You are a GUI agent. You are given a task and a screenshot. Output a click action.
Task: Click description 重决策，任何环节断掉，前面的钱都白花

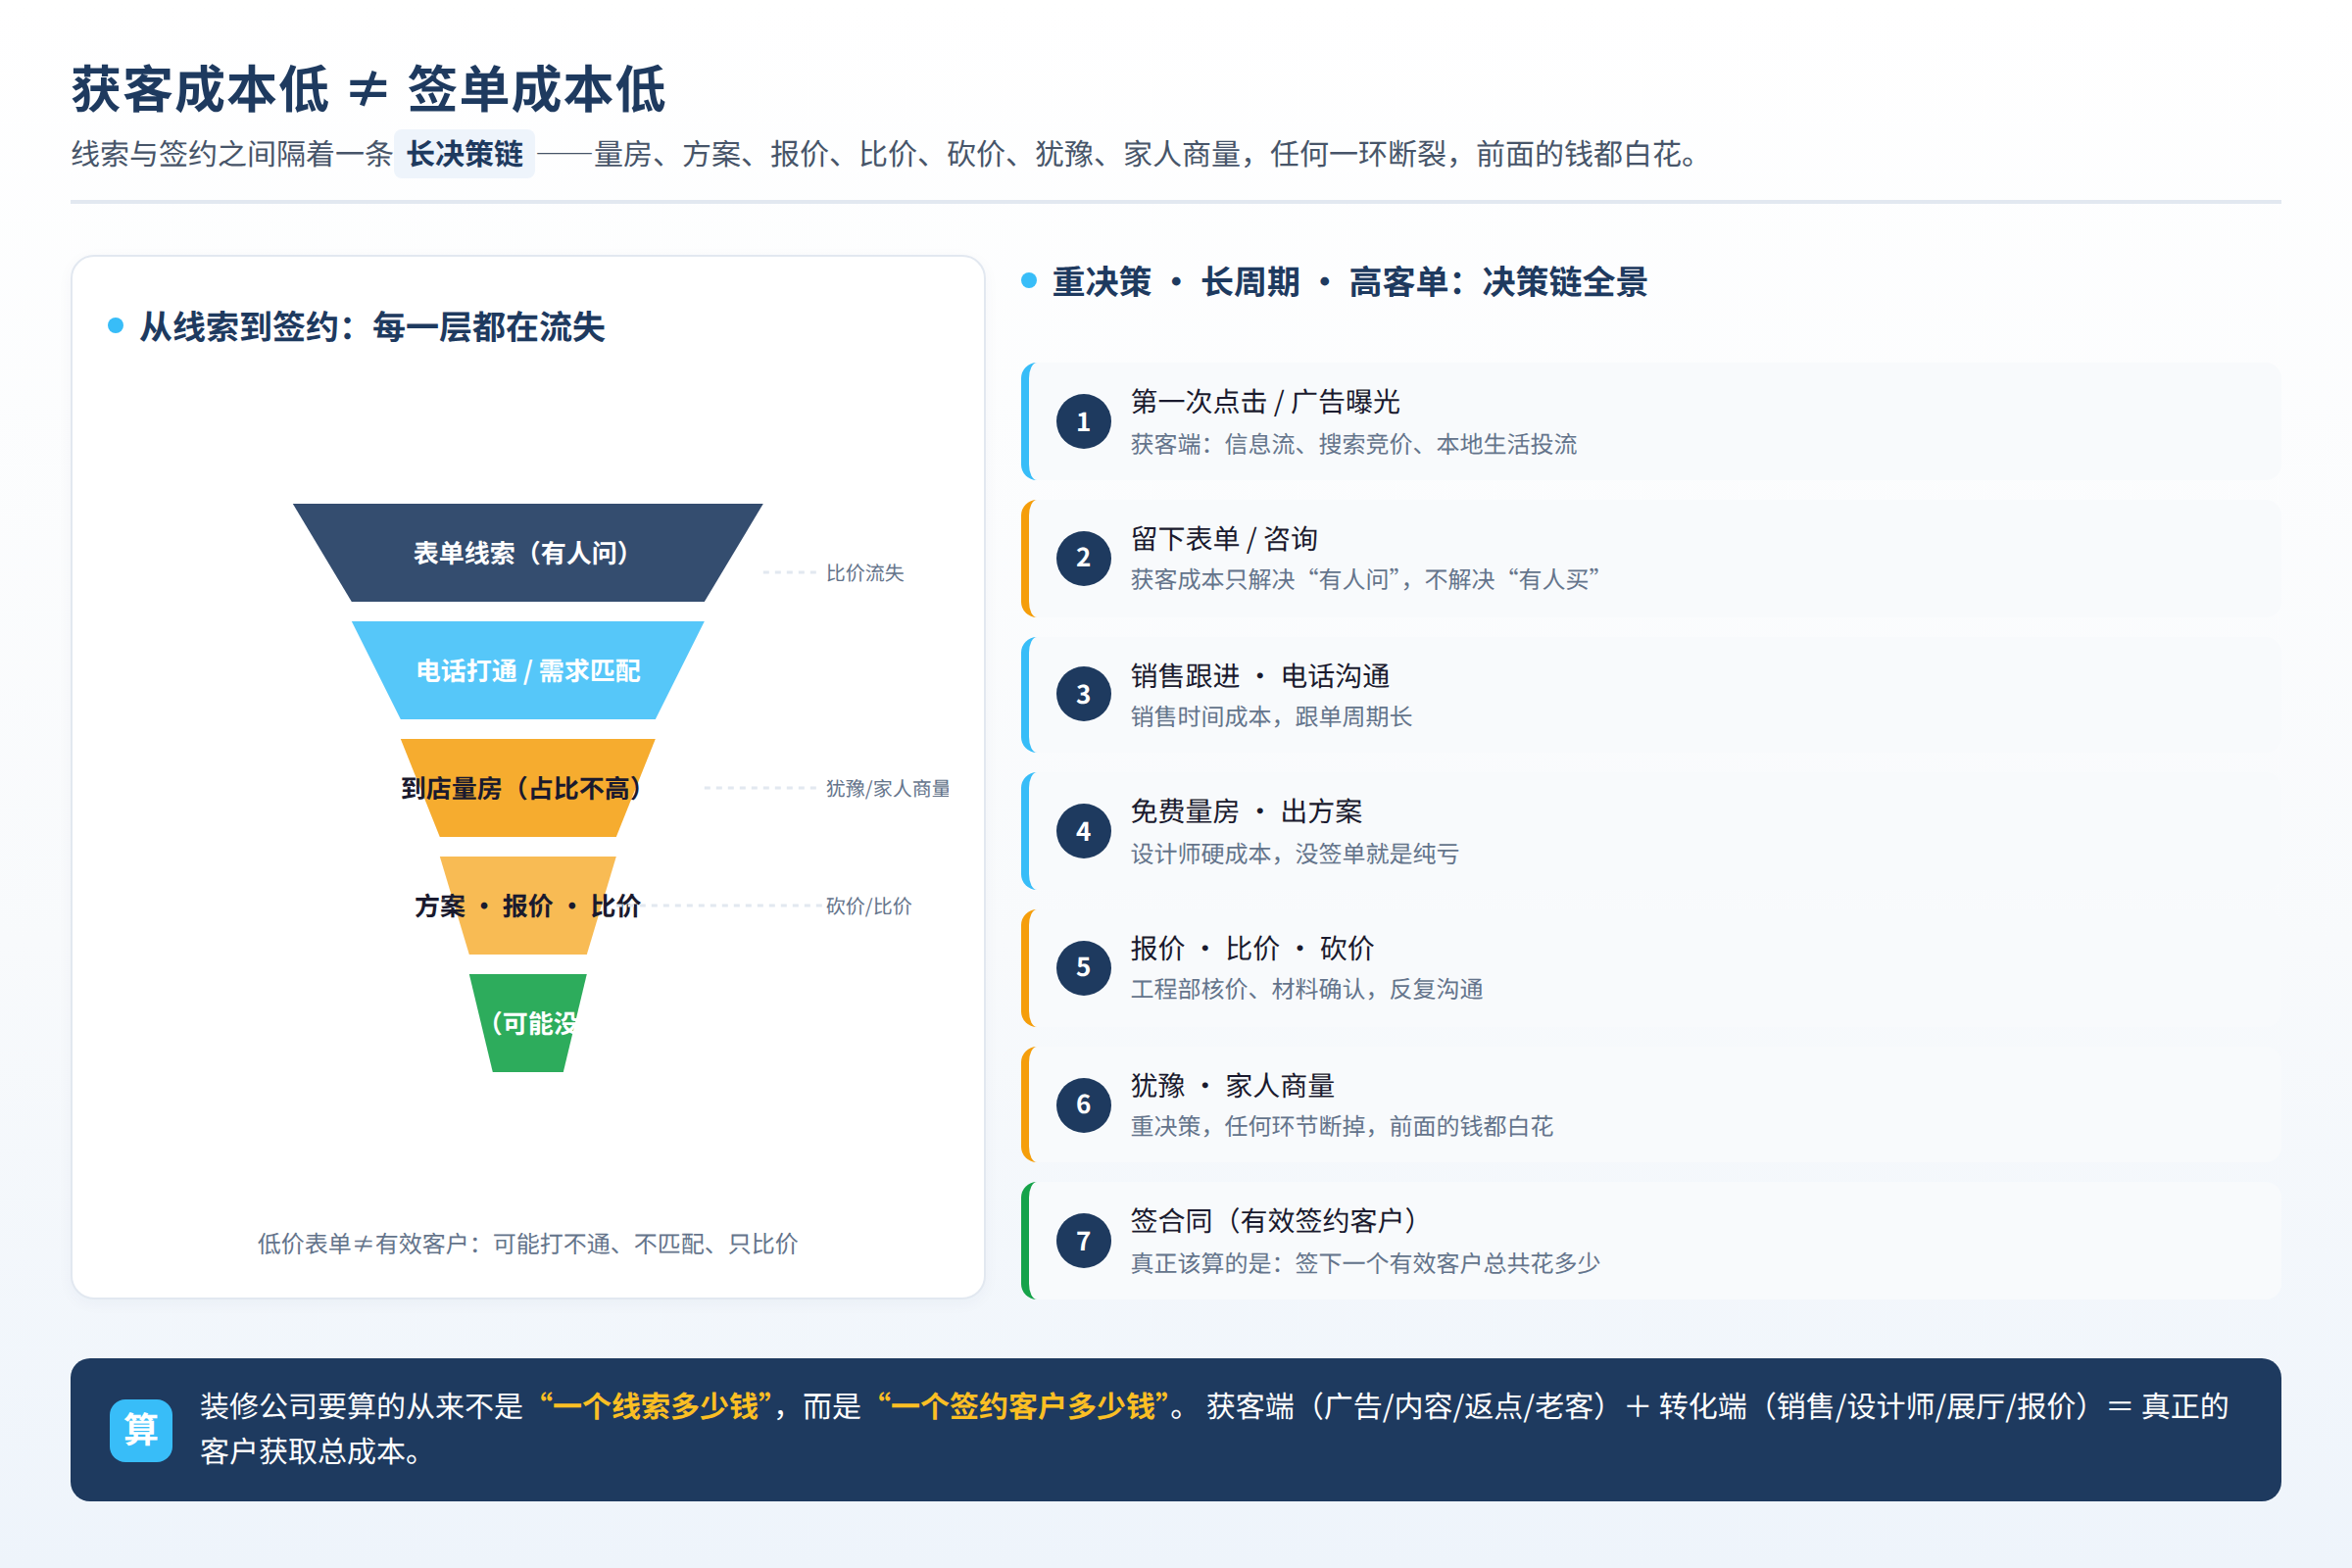[1342, 1127]
